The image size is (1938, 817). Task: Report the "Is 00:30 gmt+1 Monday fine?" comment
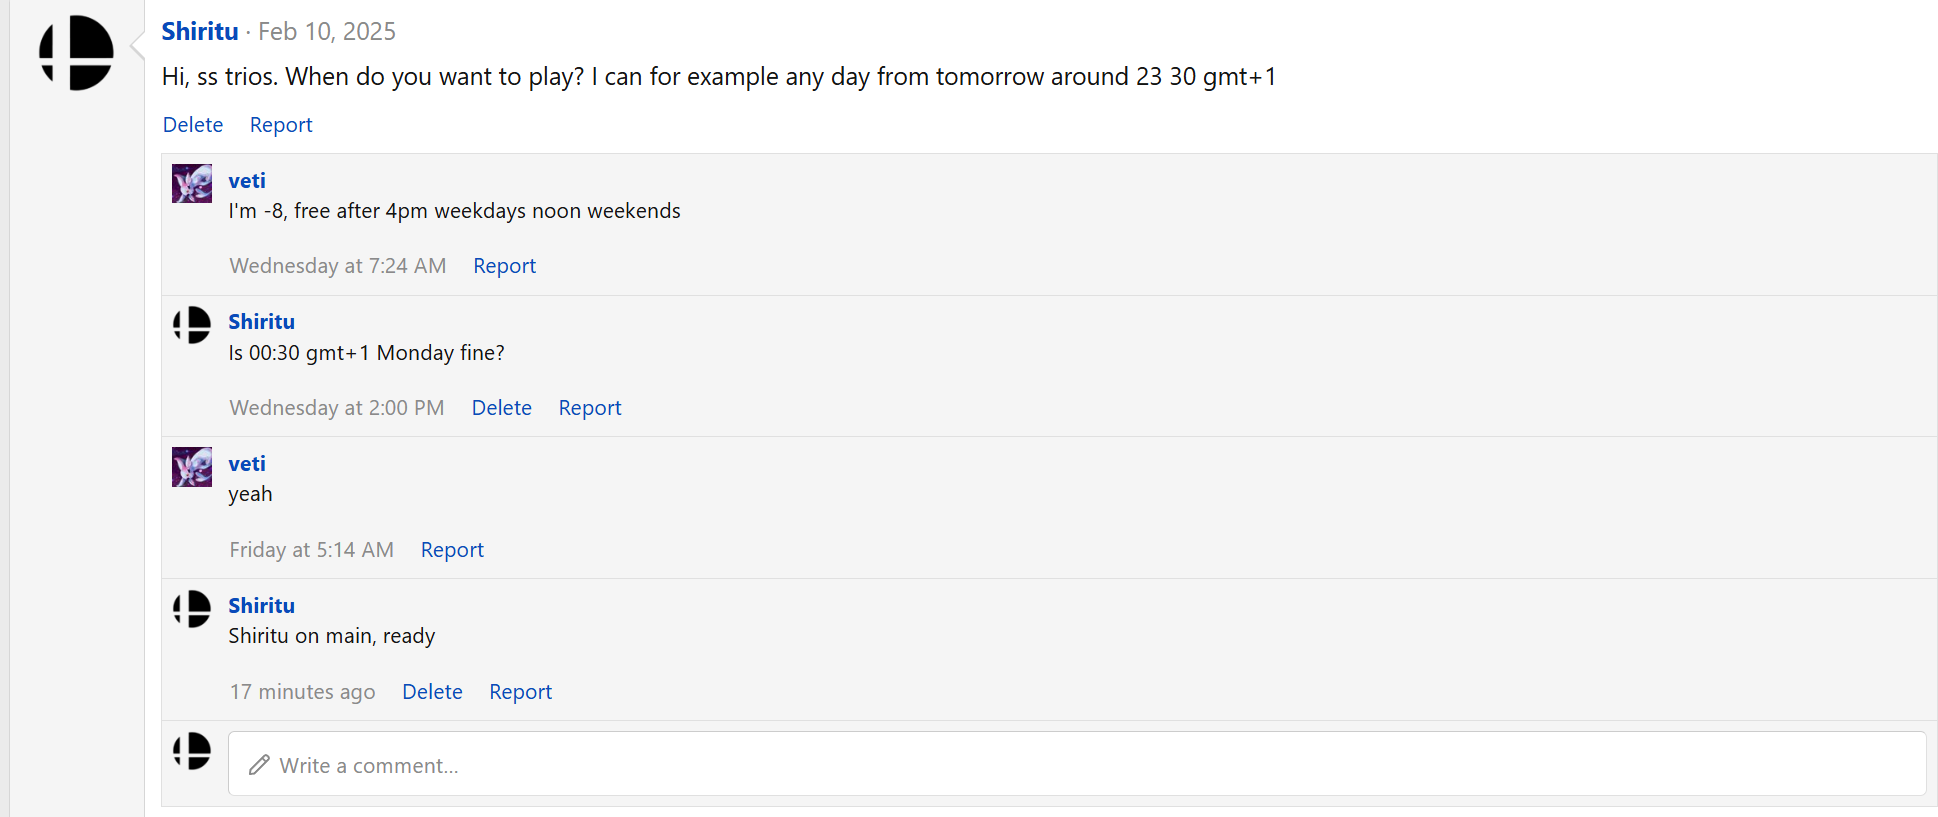point(589,408)
